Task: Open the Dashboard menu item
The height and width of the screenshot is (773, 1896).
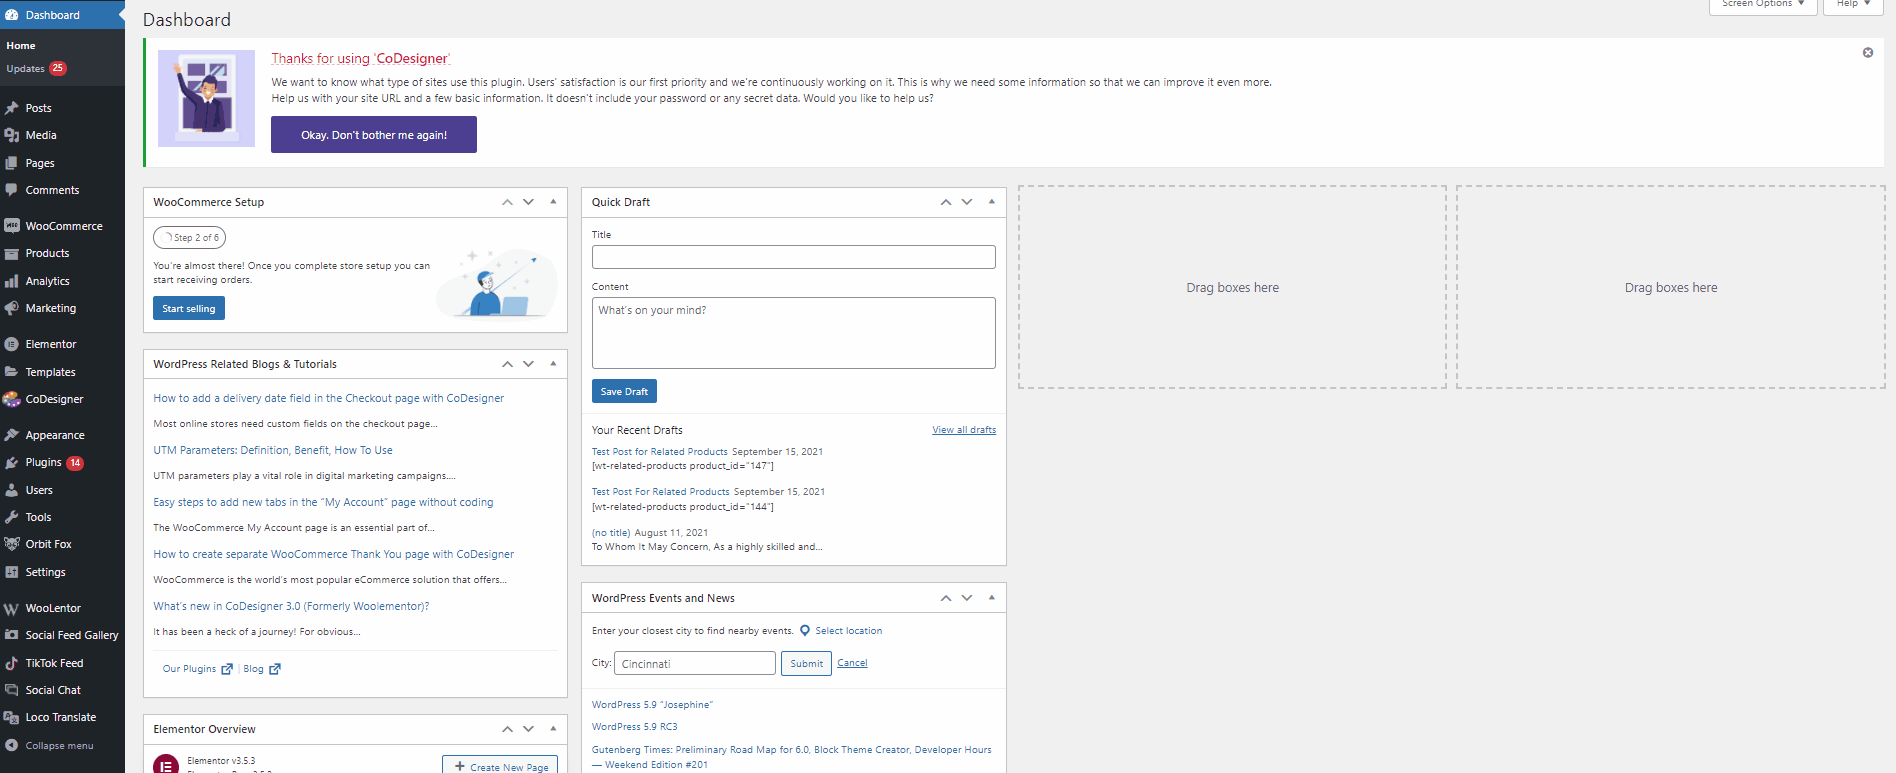Action: [62, 15]
